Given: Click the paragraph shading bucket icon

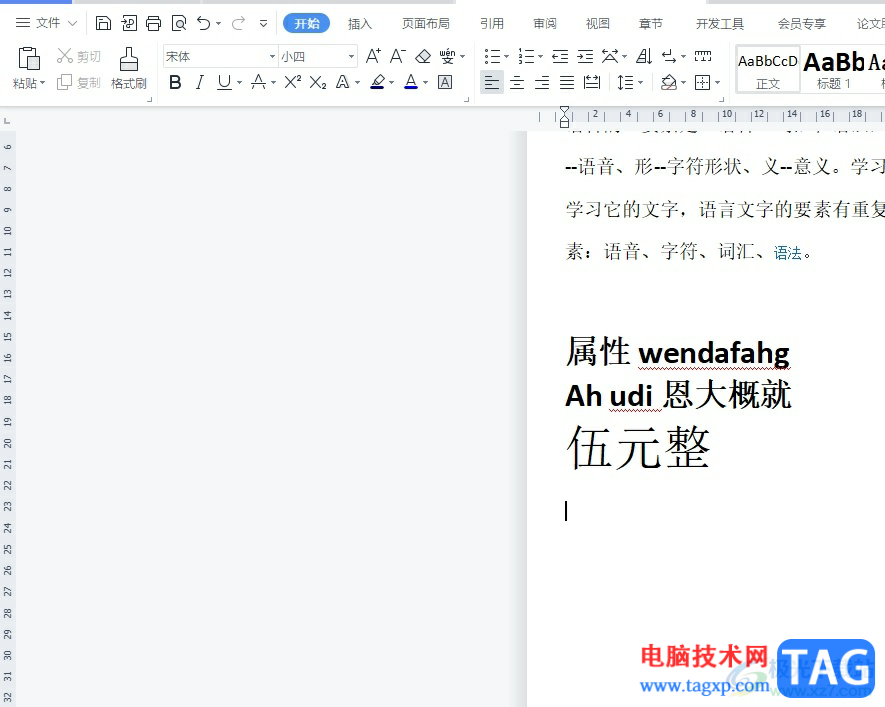Looking at the screenshot, I should 669,82.
